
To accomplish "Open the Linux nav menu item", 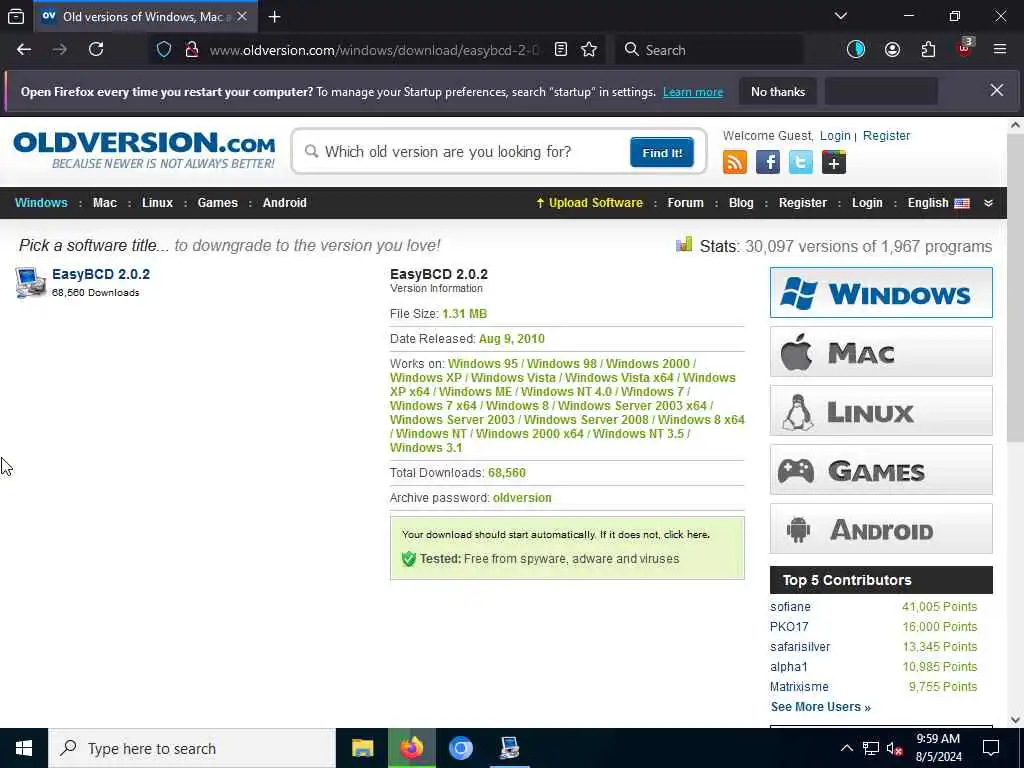I will pos(157,203).
